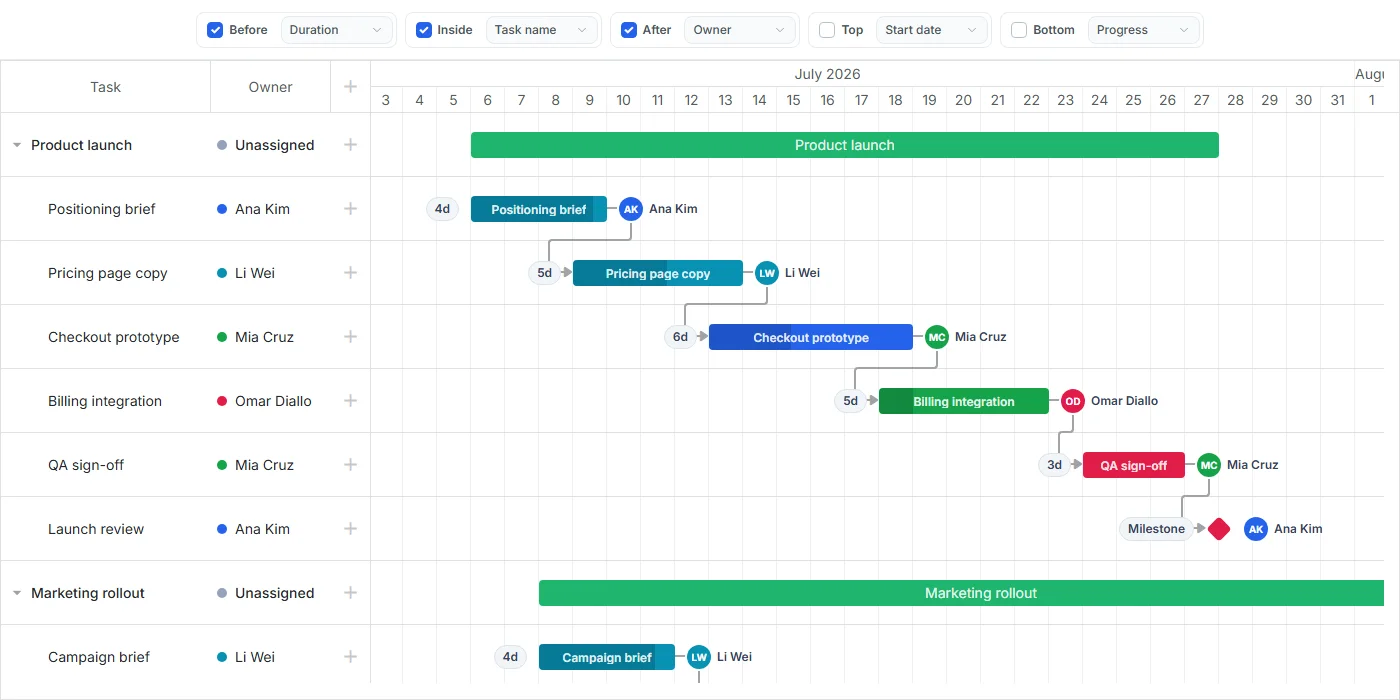Select Launch review in the task list
The image size is (1400, 700).
click(96, 529)
